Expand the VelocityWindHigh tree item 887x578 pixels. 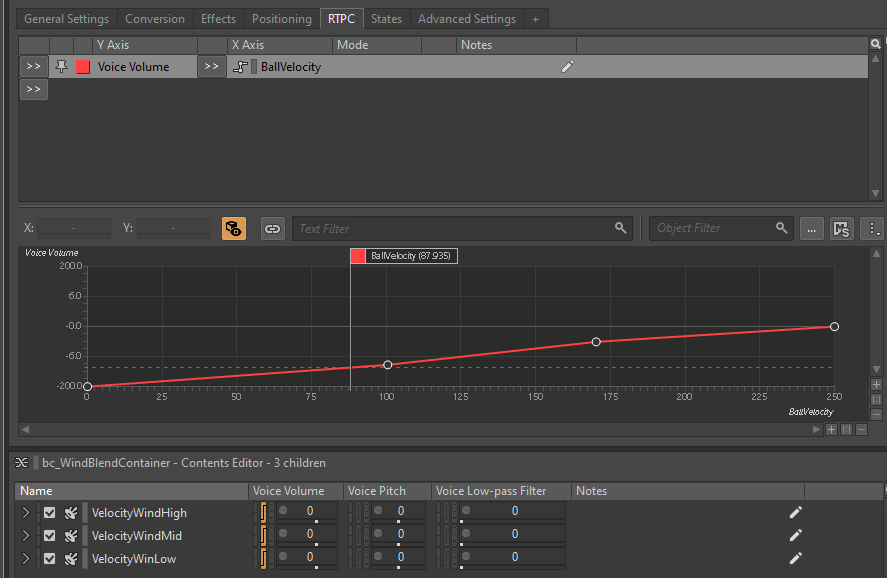26,513
